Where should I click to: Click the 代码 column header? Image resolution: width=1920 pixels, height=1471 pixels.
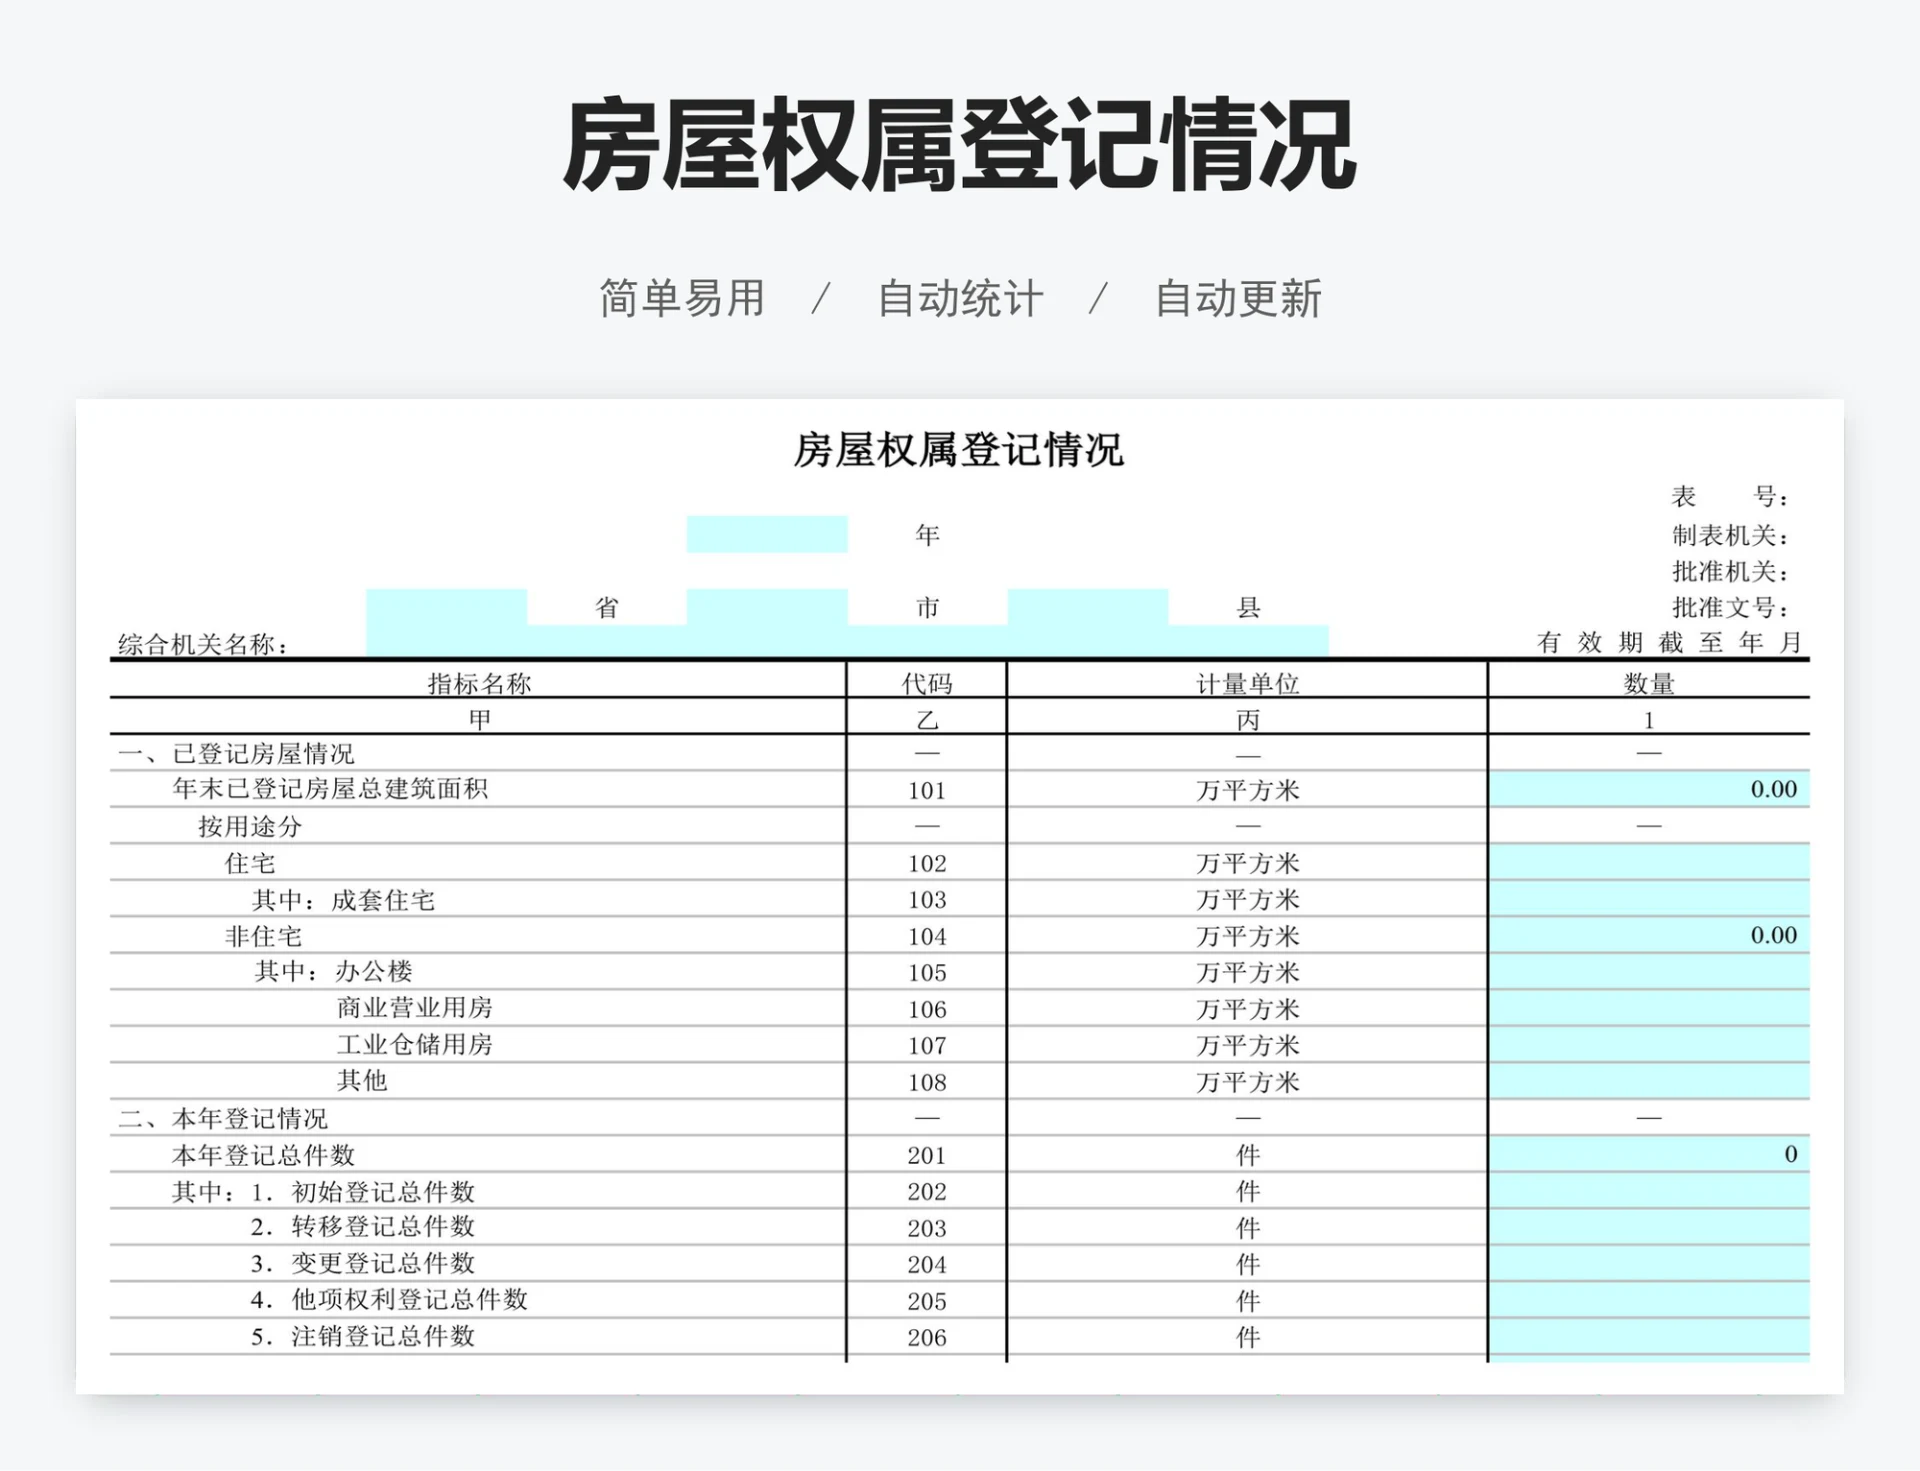(925, 683)
